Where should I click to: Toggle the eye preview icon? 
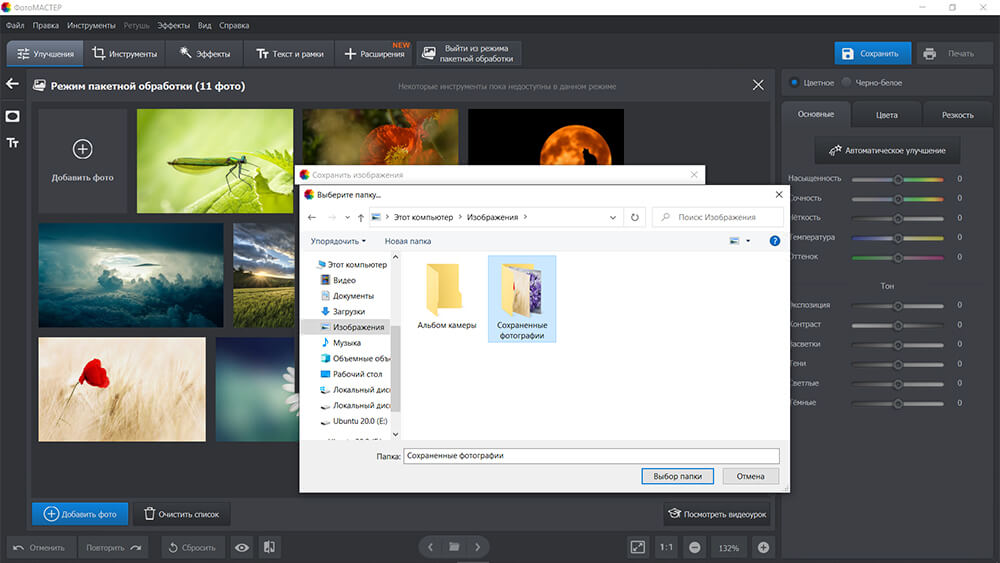coord(242,547)
